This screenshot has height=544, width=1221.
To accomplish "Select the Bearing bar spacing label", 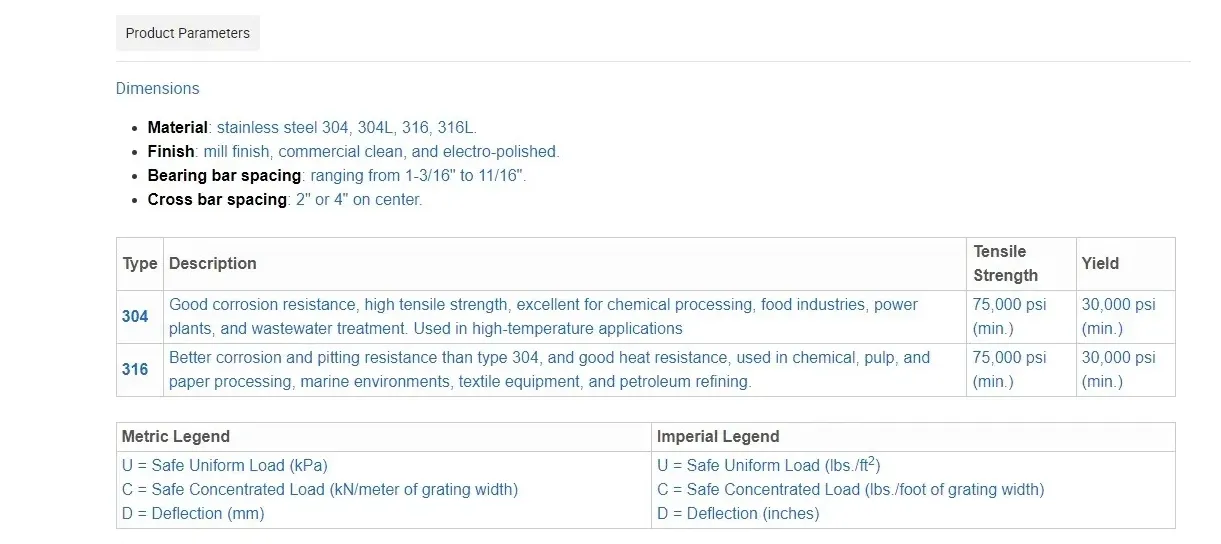I will click(224, 176).
